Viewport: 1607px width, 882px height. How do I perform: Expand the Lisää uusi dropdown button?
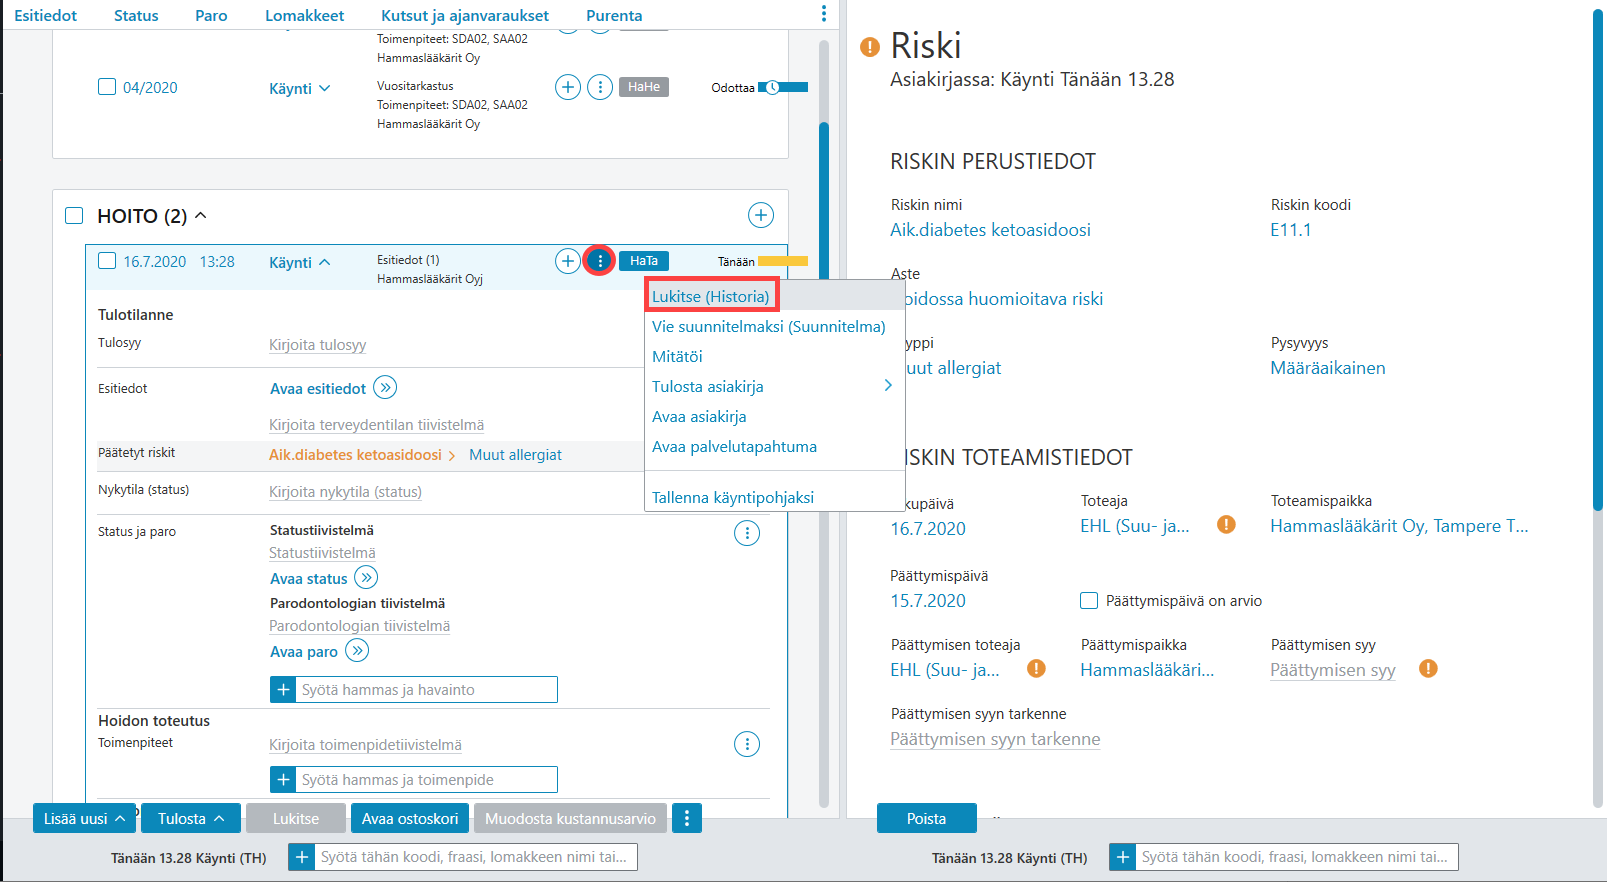(x=85, y=818)
